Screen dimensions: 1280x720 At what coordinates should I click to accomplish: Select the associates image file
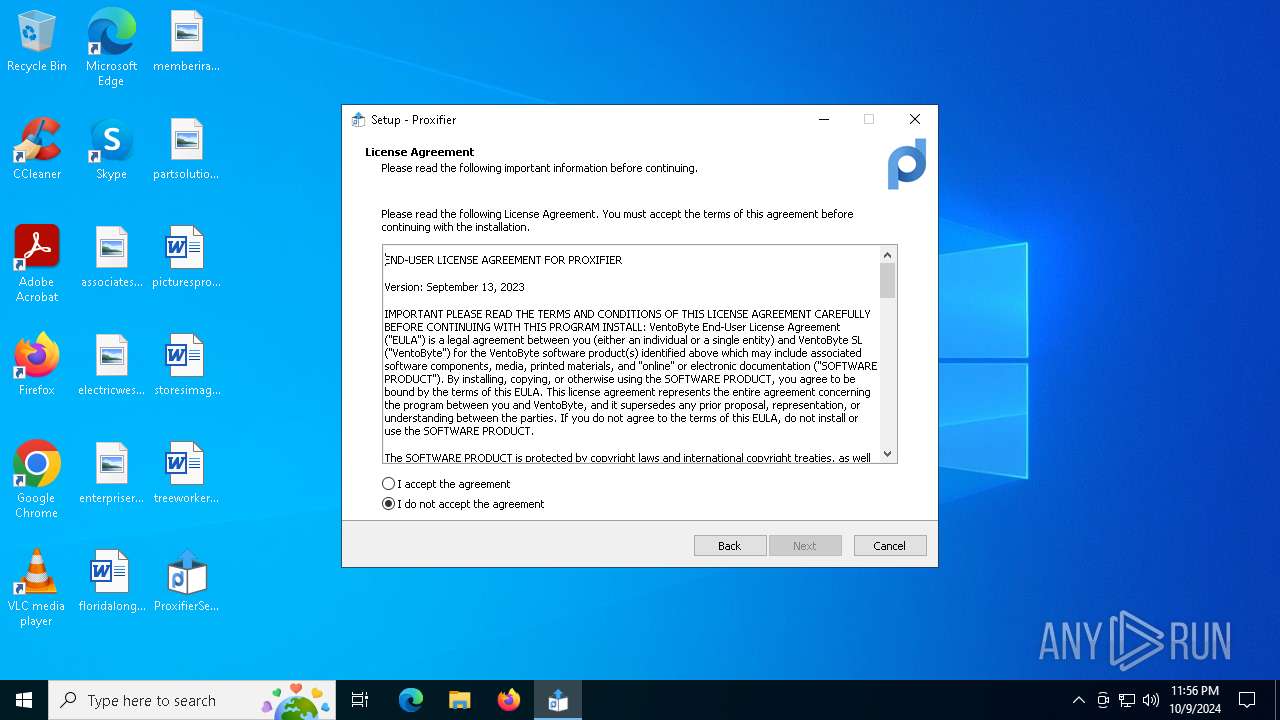coord(111,258)
